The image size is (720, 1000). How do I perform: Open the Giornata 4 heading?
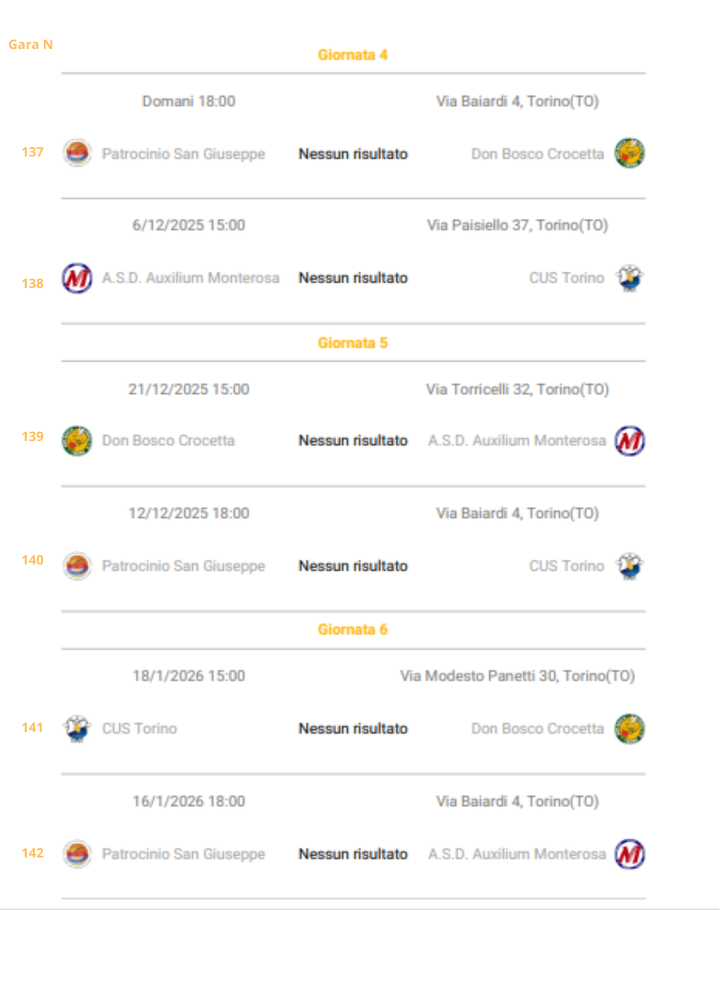[x=352, y=55]
